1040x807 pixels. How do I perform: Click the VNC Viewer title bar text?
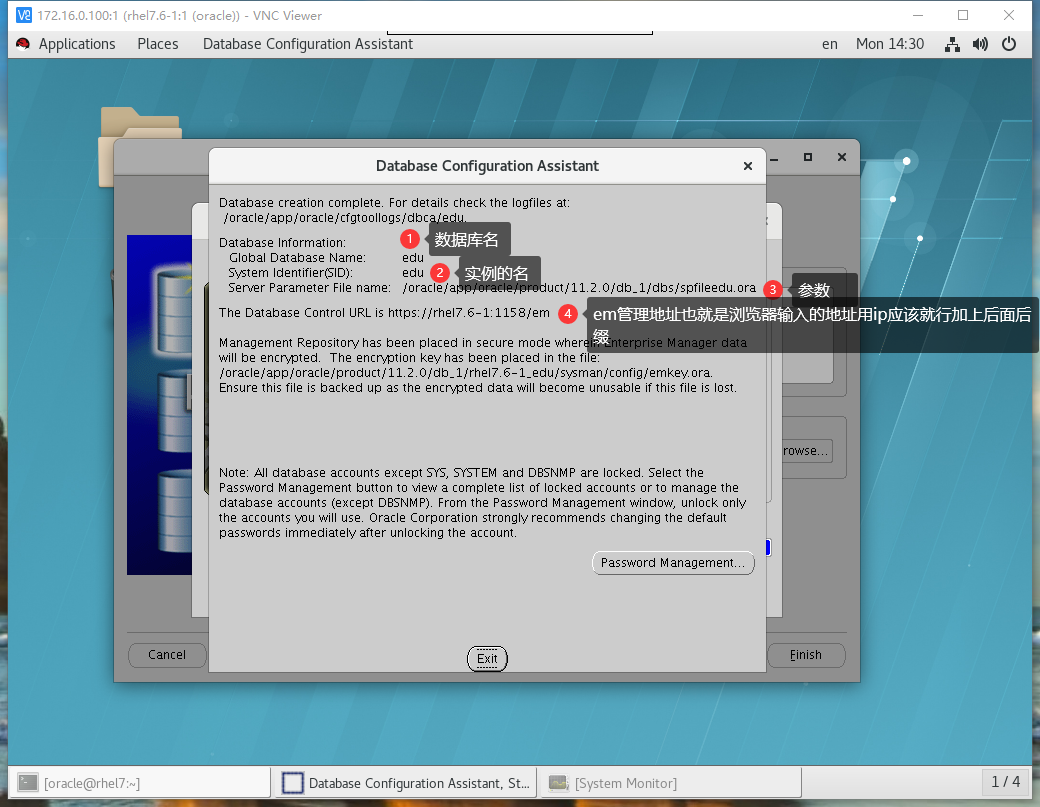pyautogui.click(x=179, y=15)
